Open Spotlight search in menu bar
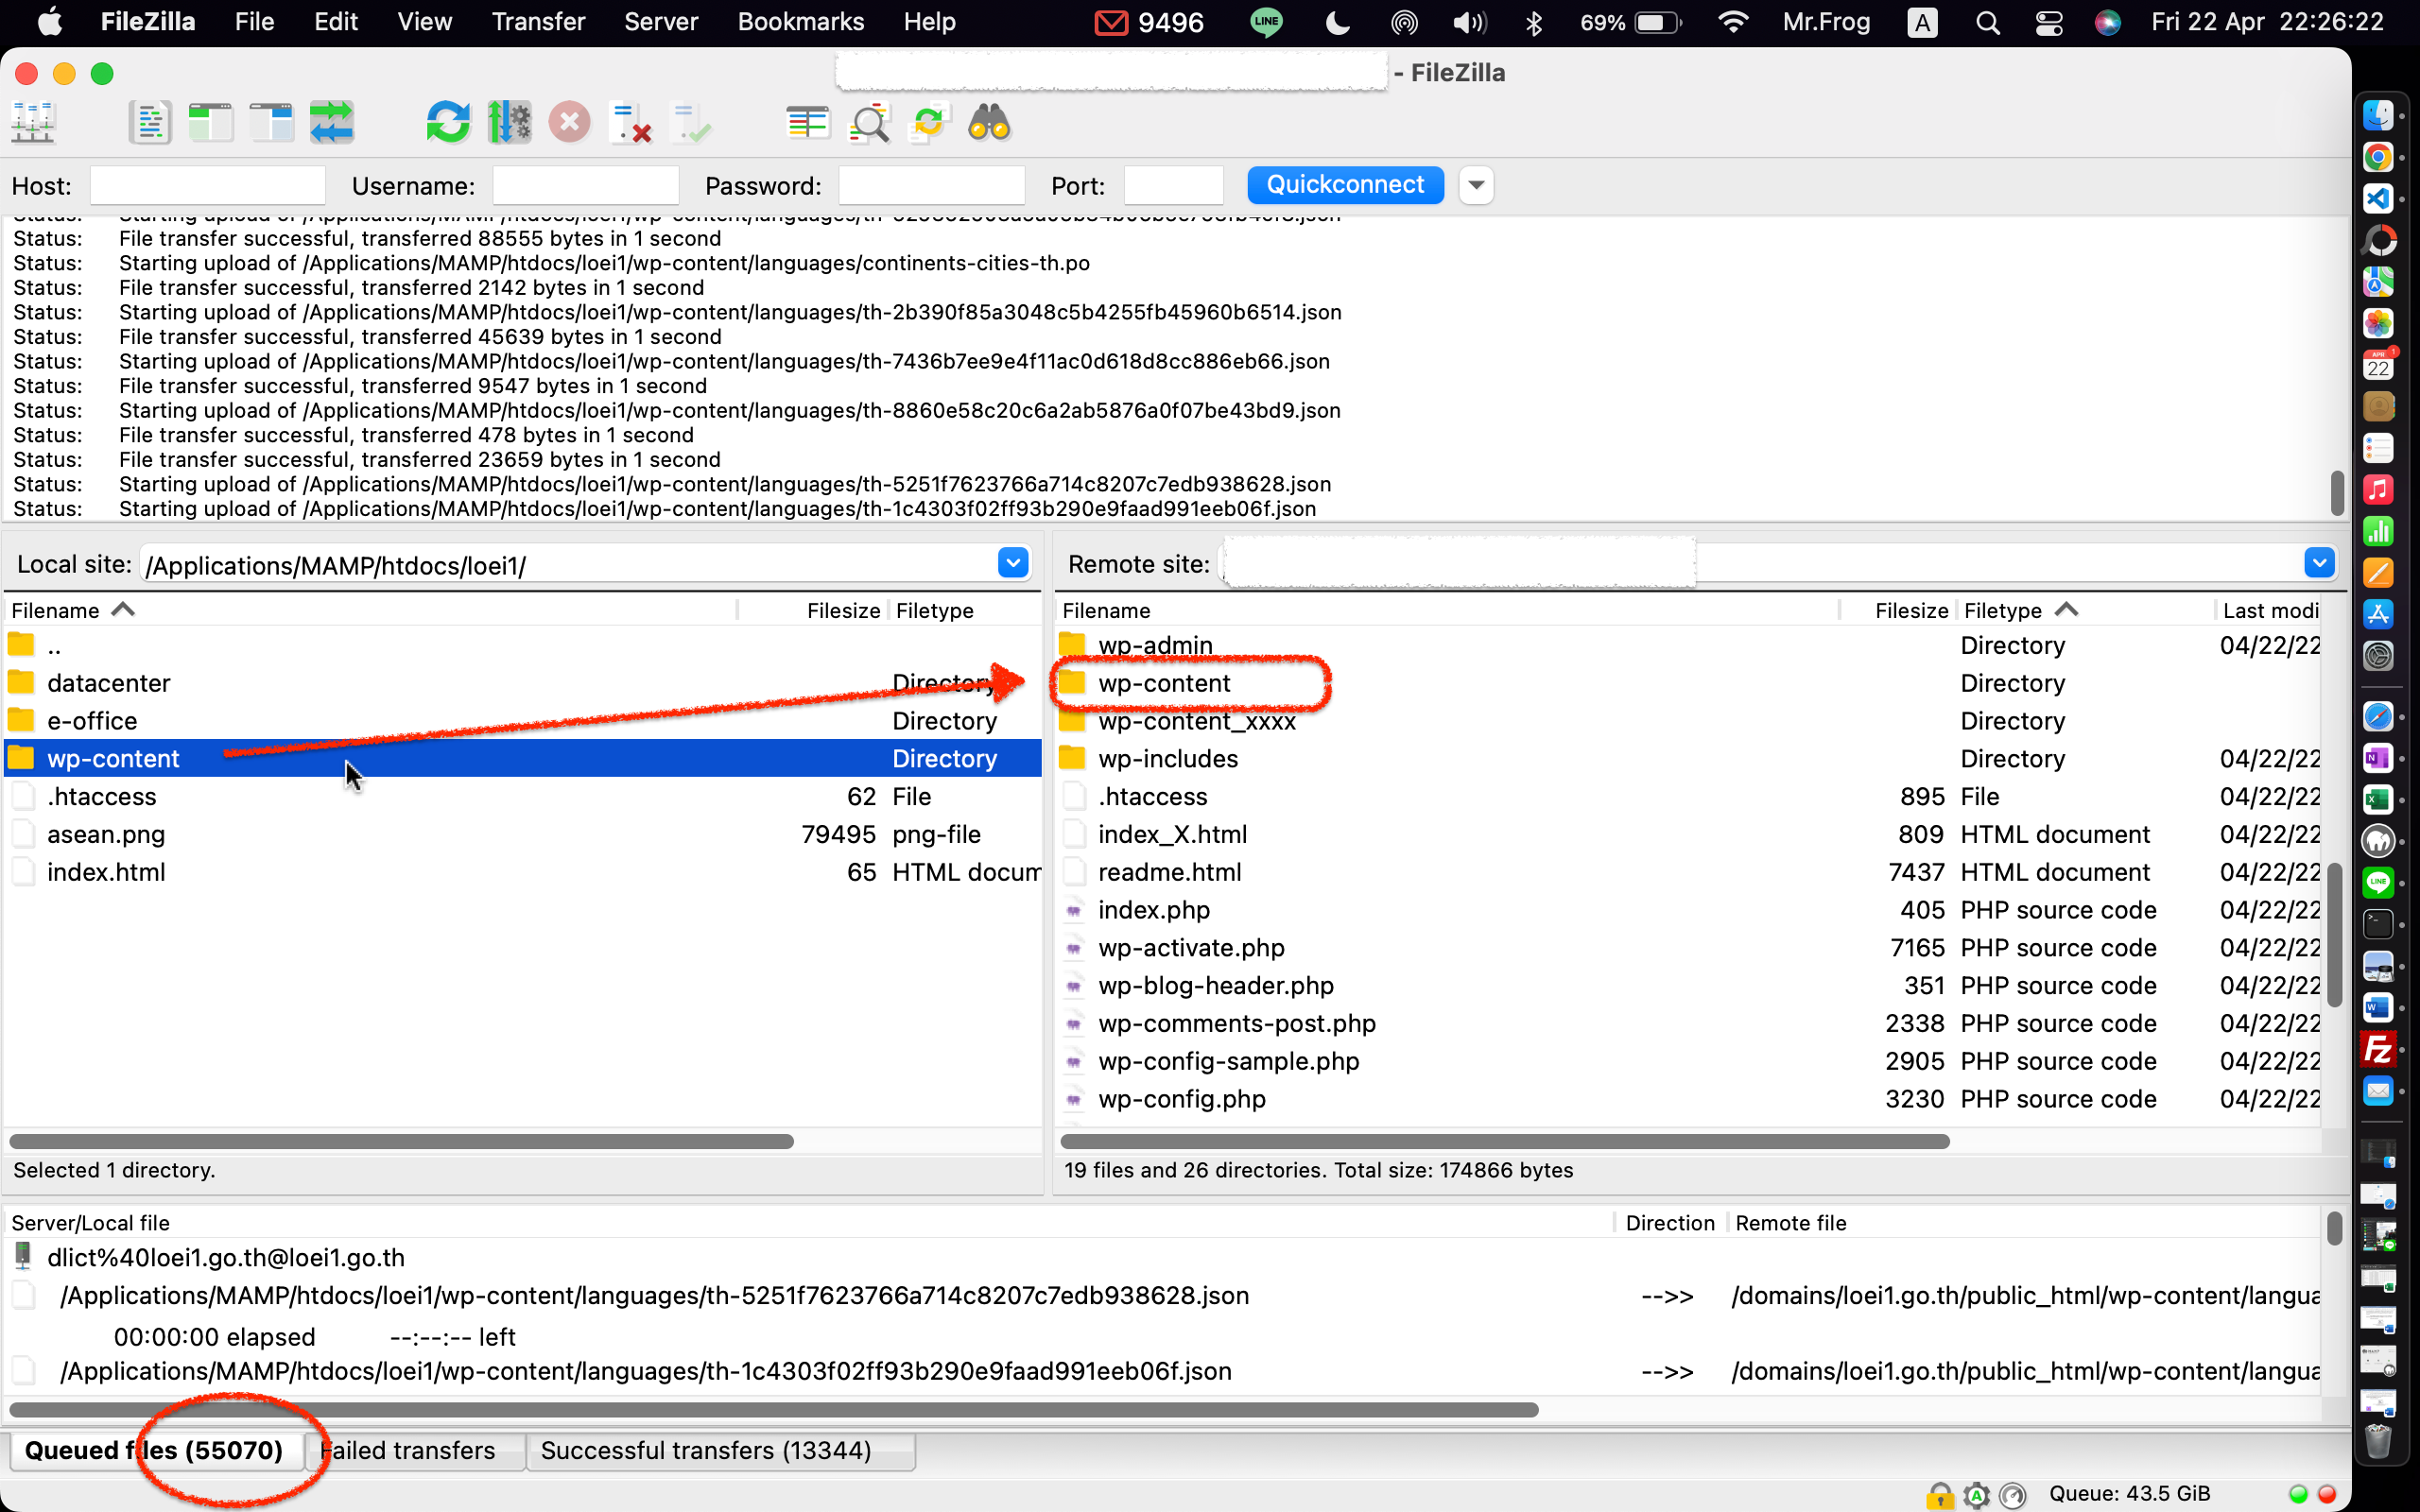Image resolution: width=2420 pixels, height=1512 pixels. (1988, 22)
